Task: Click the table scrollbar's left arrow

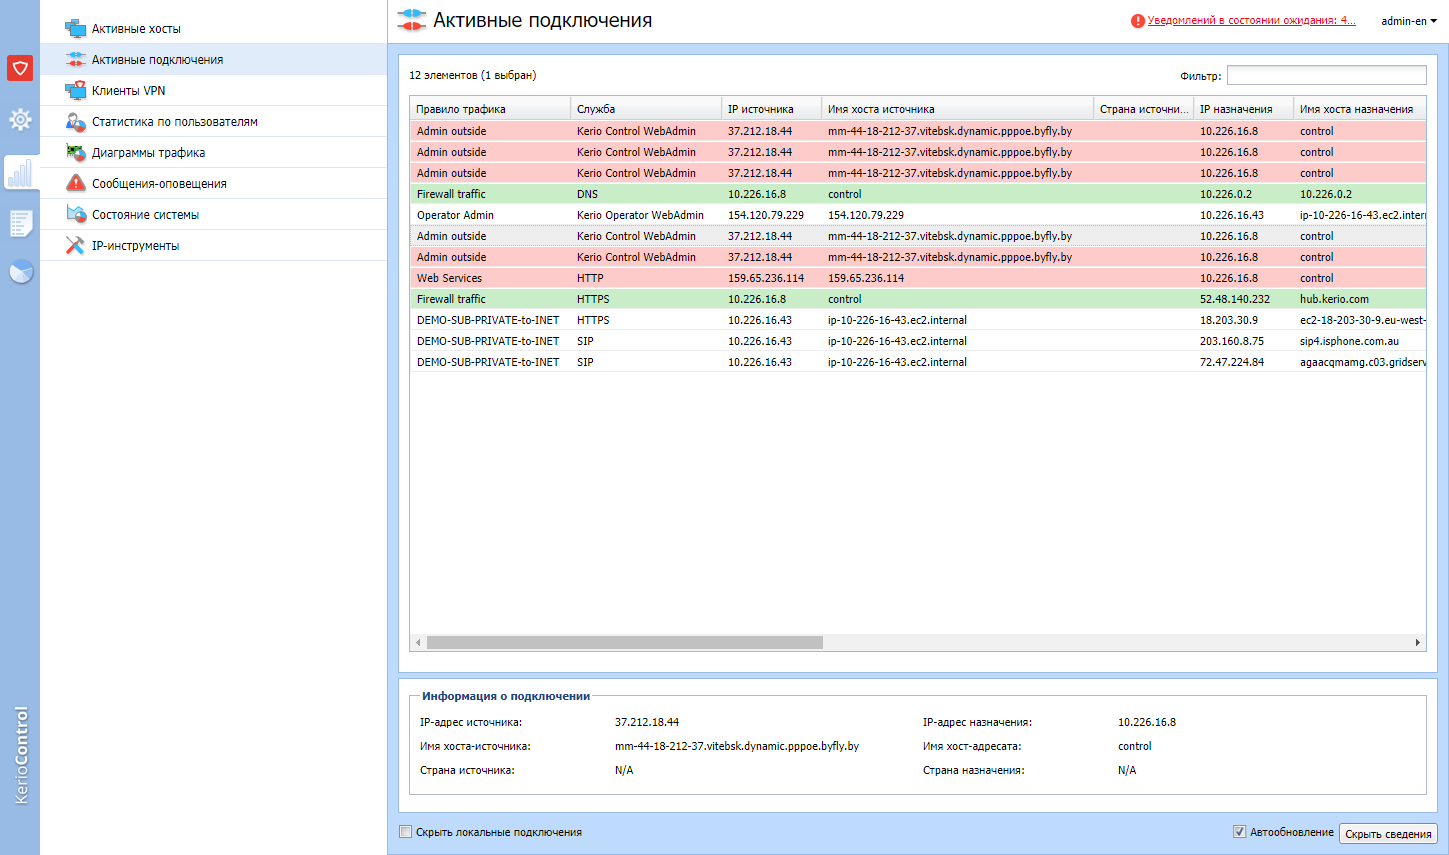Action: 418,643
